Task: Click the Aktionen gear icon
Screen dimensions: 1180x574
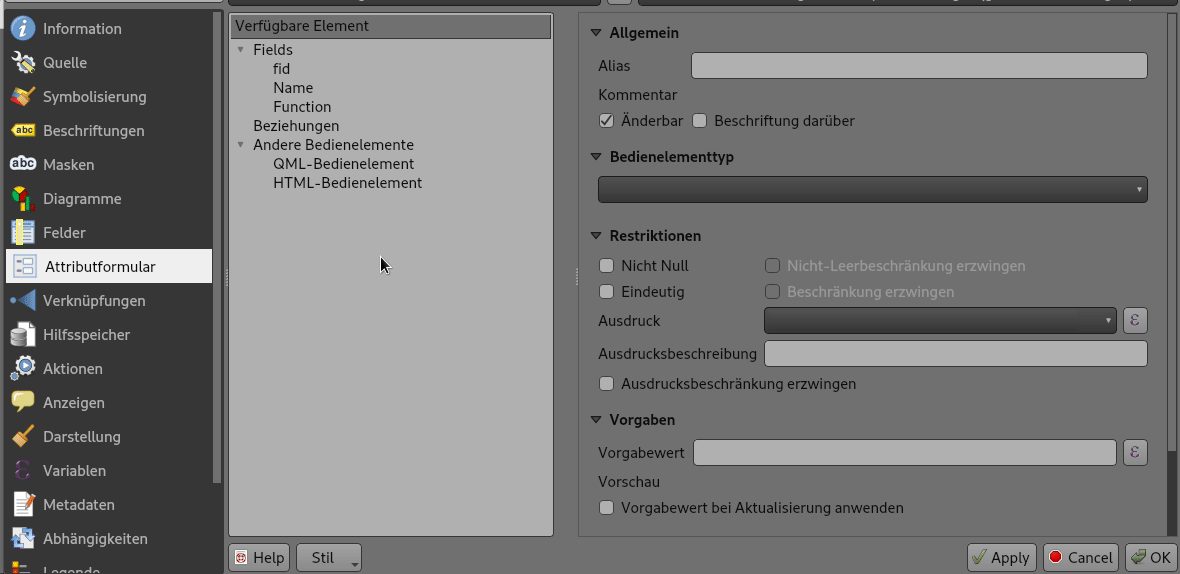Action: [23, 369]
